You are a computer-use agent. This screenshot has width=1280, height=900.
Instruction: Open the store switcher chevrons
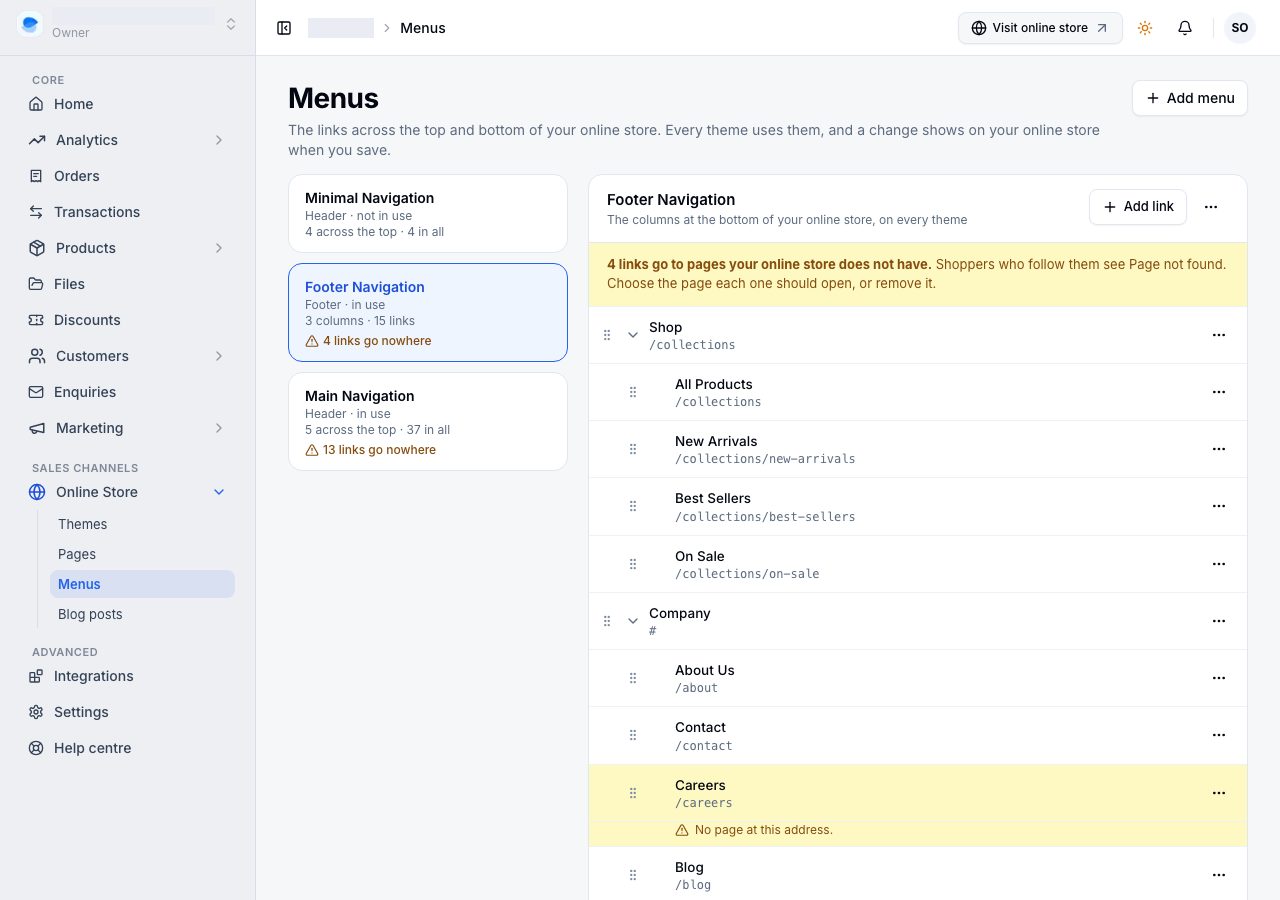[231, 24]
